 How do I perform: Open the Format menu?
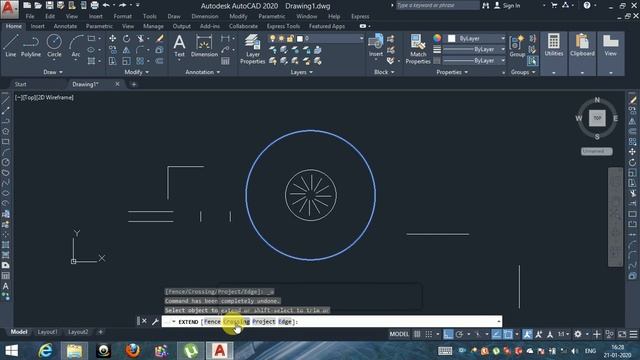coord(122,16)
